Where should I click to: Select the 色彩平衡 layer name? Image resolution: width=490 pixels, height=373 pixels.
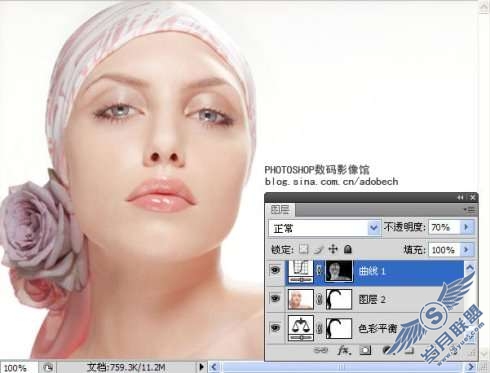378,328
